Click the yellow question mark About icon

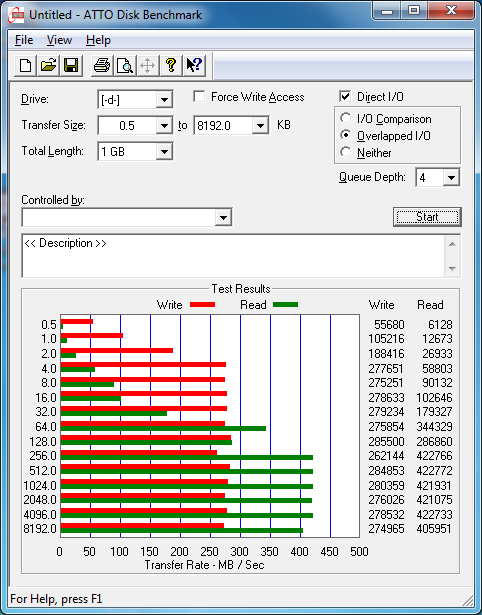pyautogui.click(x=171, y=65)
